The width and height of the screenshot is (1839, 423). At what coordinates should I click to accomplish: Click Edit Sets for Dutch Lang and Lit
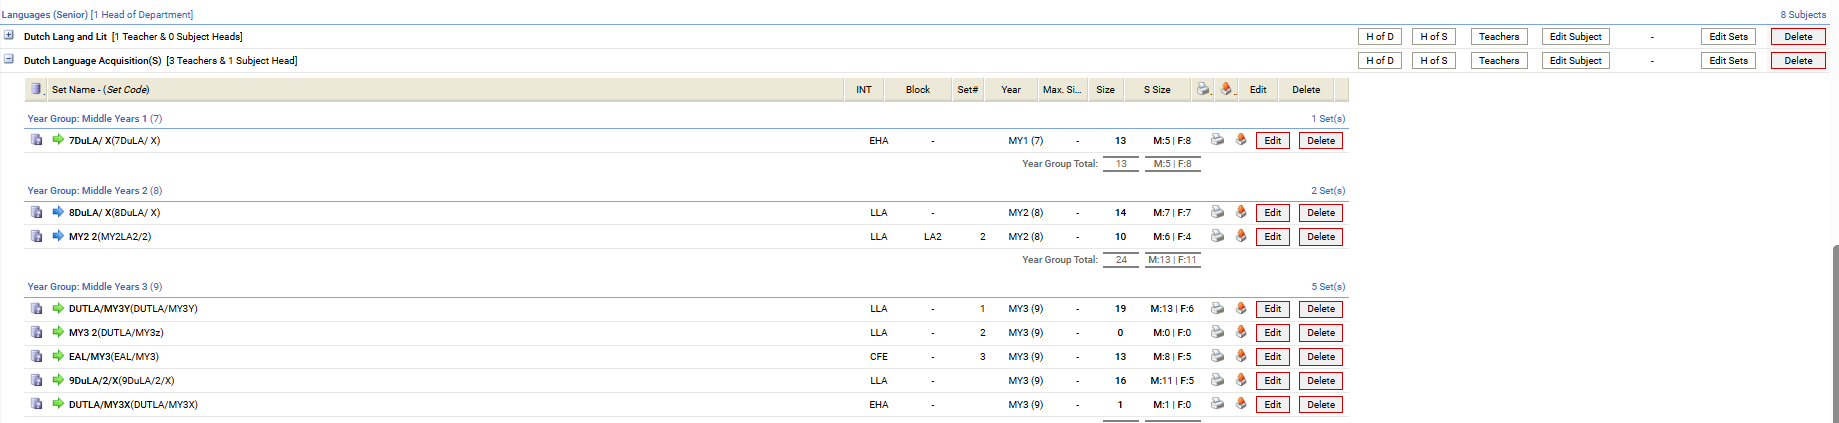point(1728,37)
